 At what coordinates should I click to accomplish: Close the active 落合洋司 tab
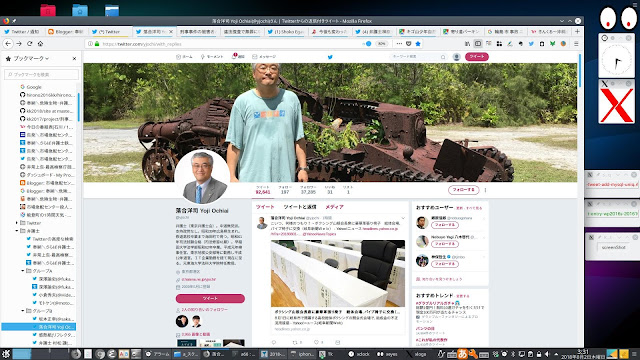click(171, 31)
